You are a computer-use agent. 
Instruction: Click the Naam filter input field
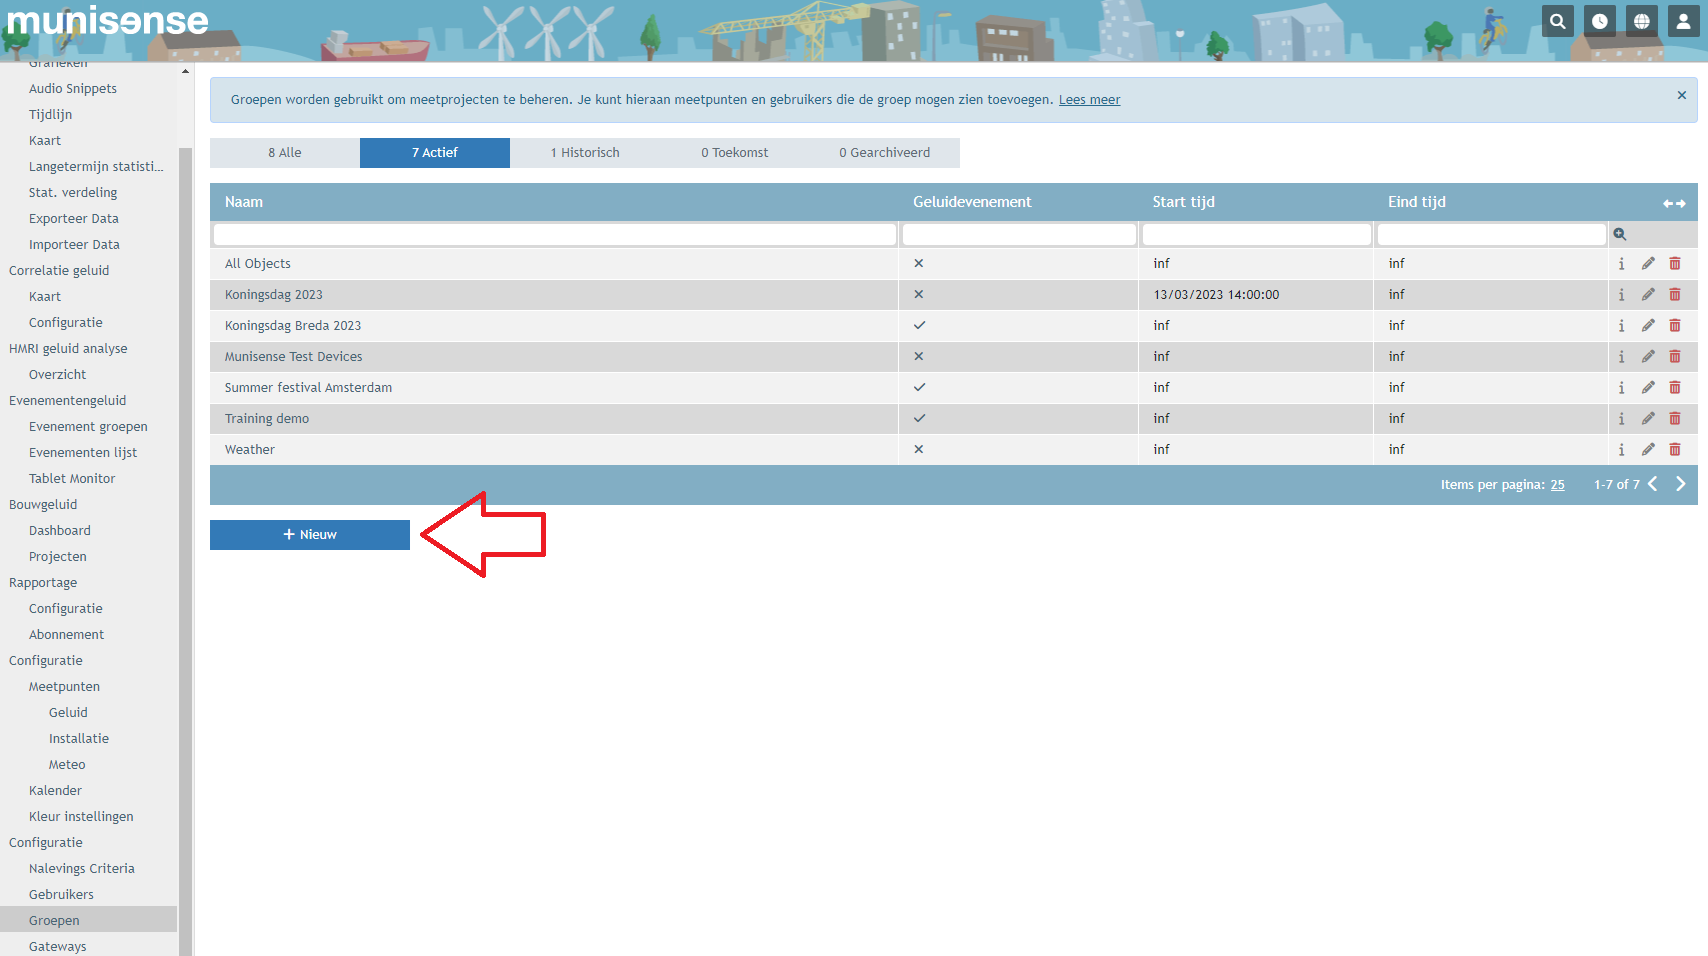point(555,234)
